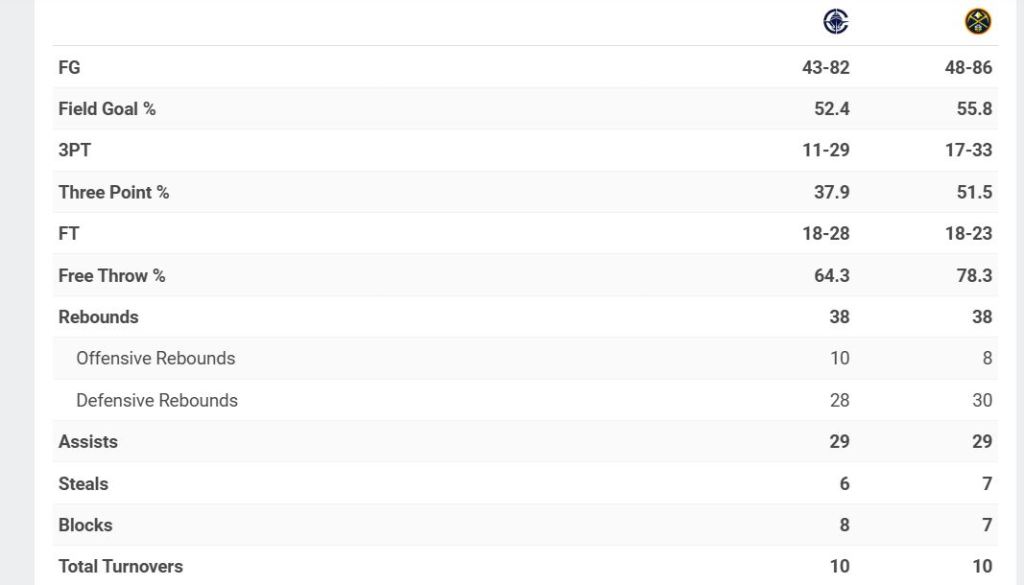Click the Nuggets pickaxe logo icon
This screenshot has width=1024, height=585.
[978, 21]
